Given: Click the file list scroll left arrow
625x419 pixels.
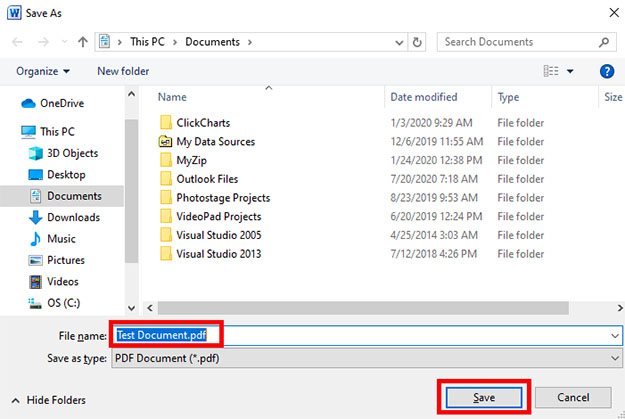Looking at the screenshot, I should 150,308.
